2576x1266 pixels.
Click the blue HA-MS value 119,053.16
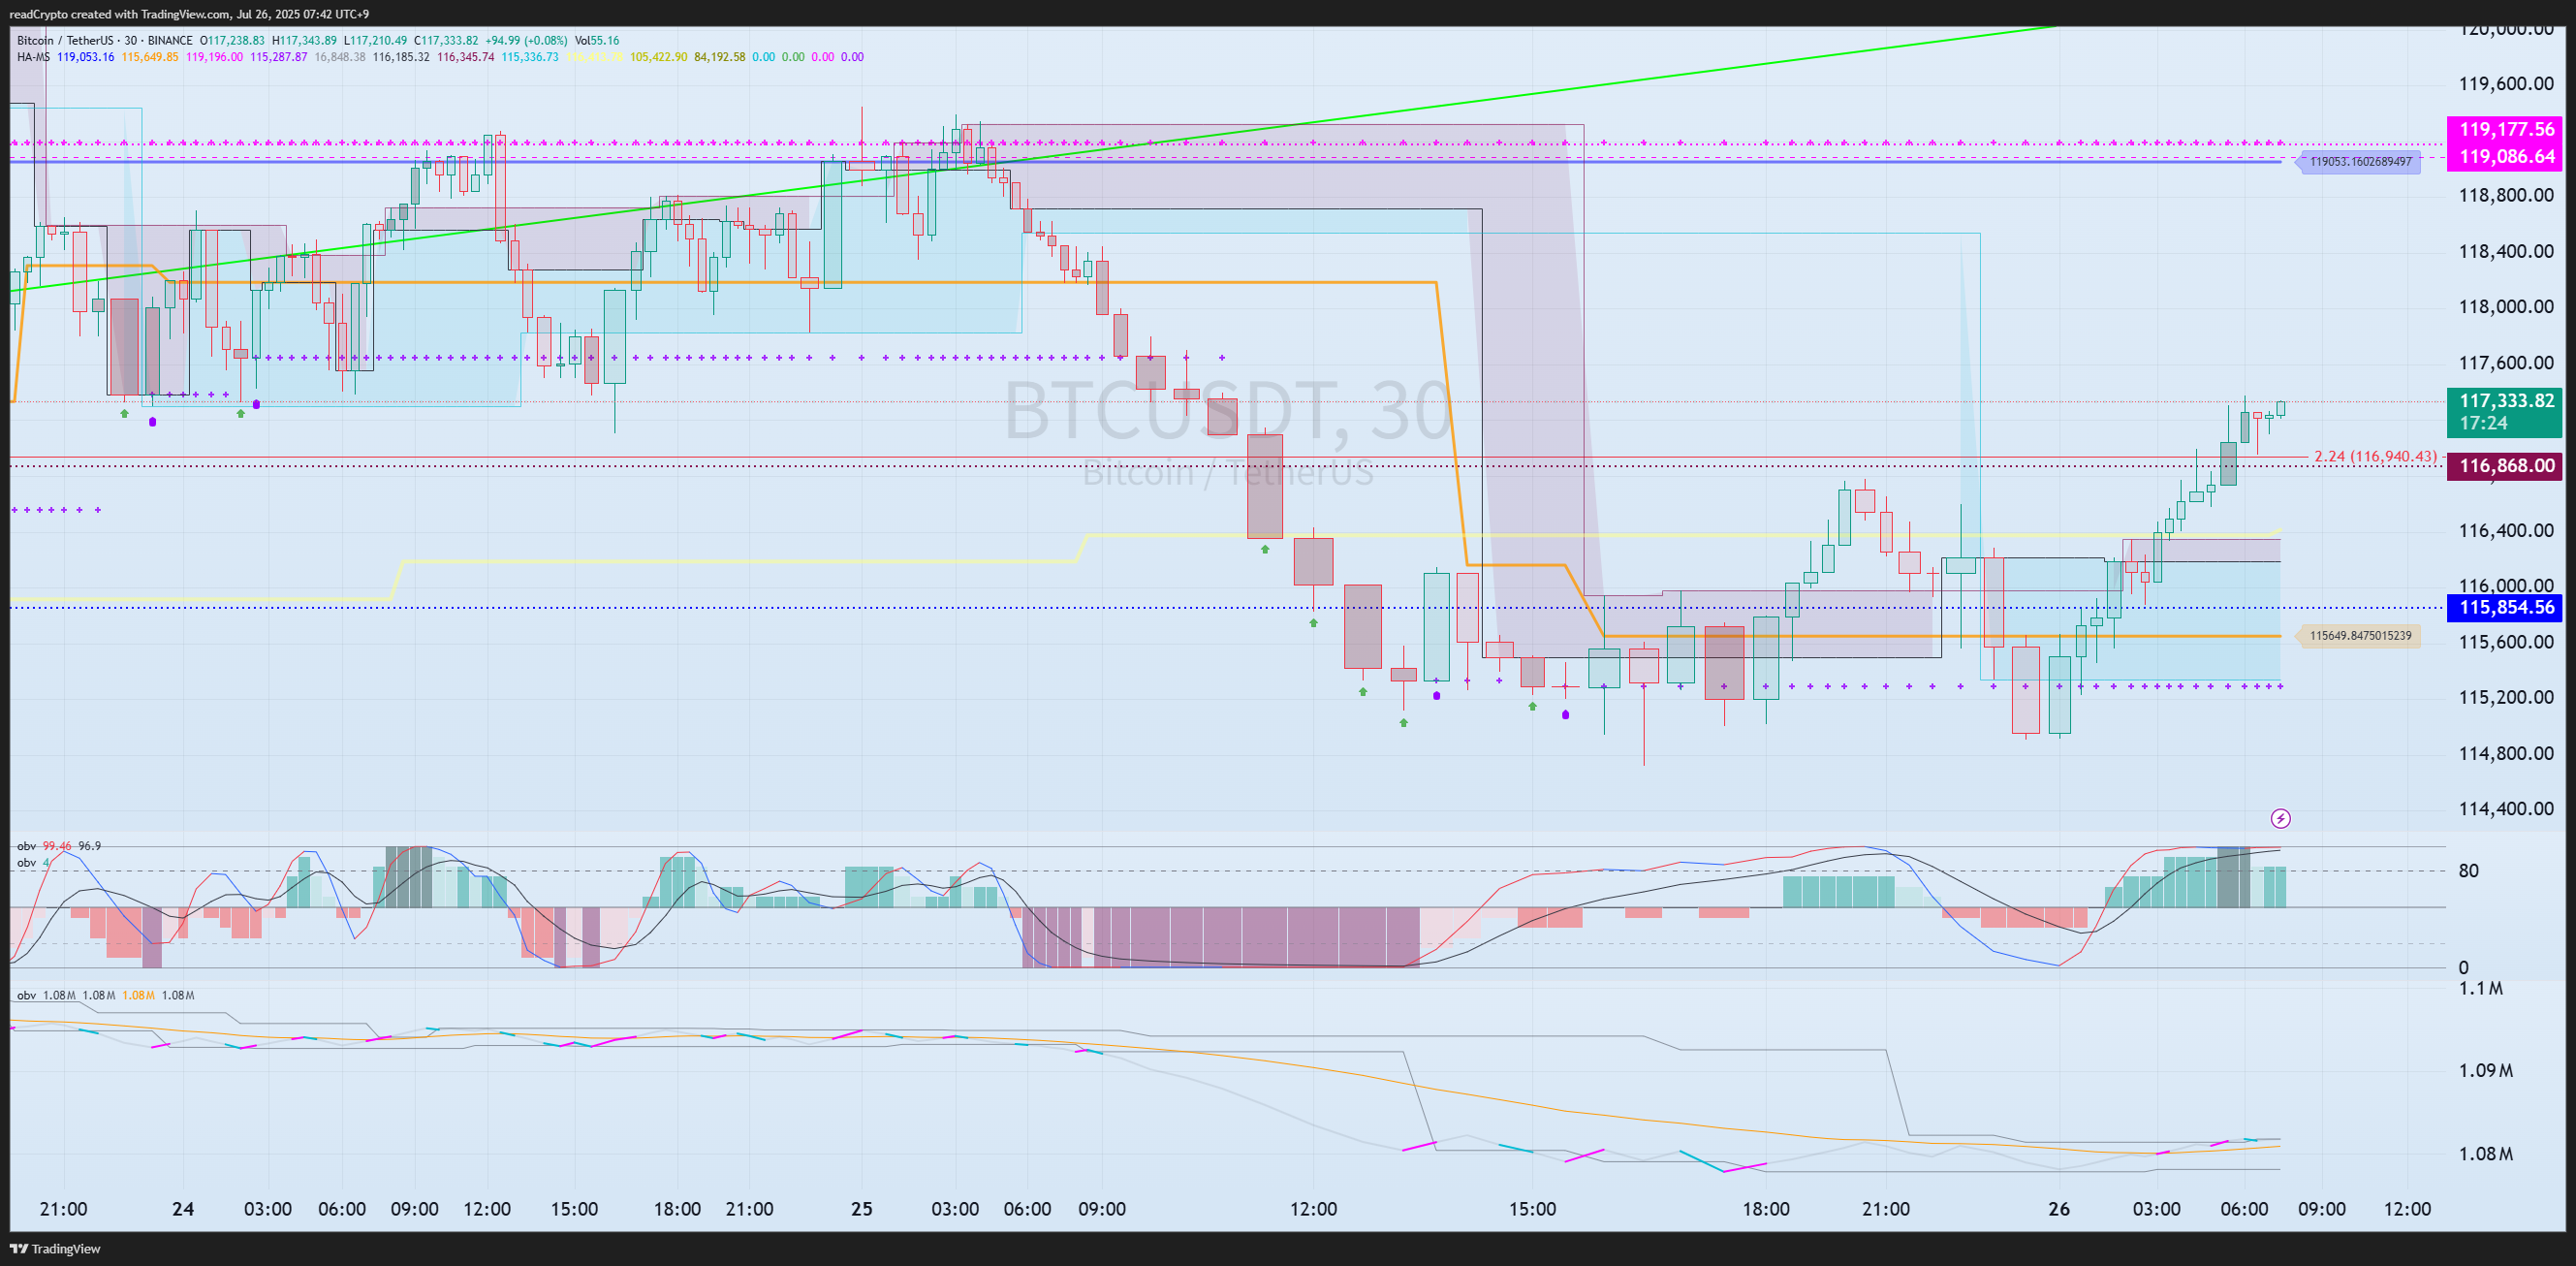click(x=85, y=57)
